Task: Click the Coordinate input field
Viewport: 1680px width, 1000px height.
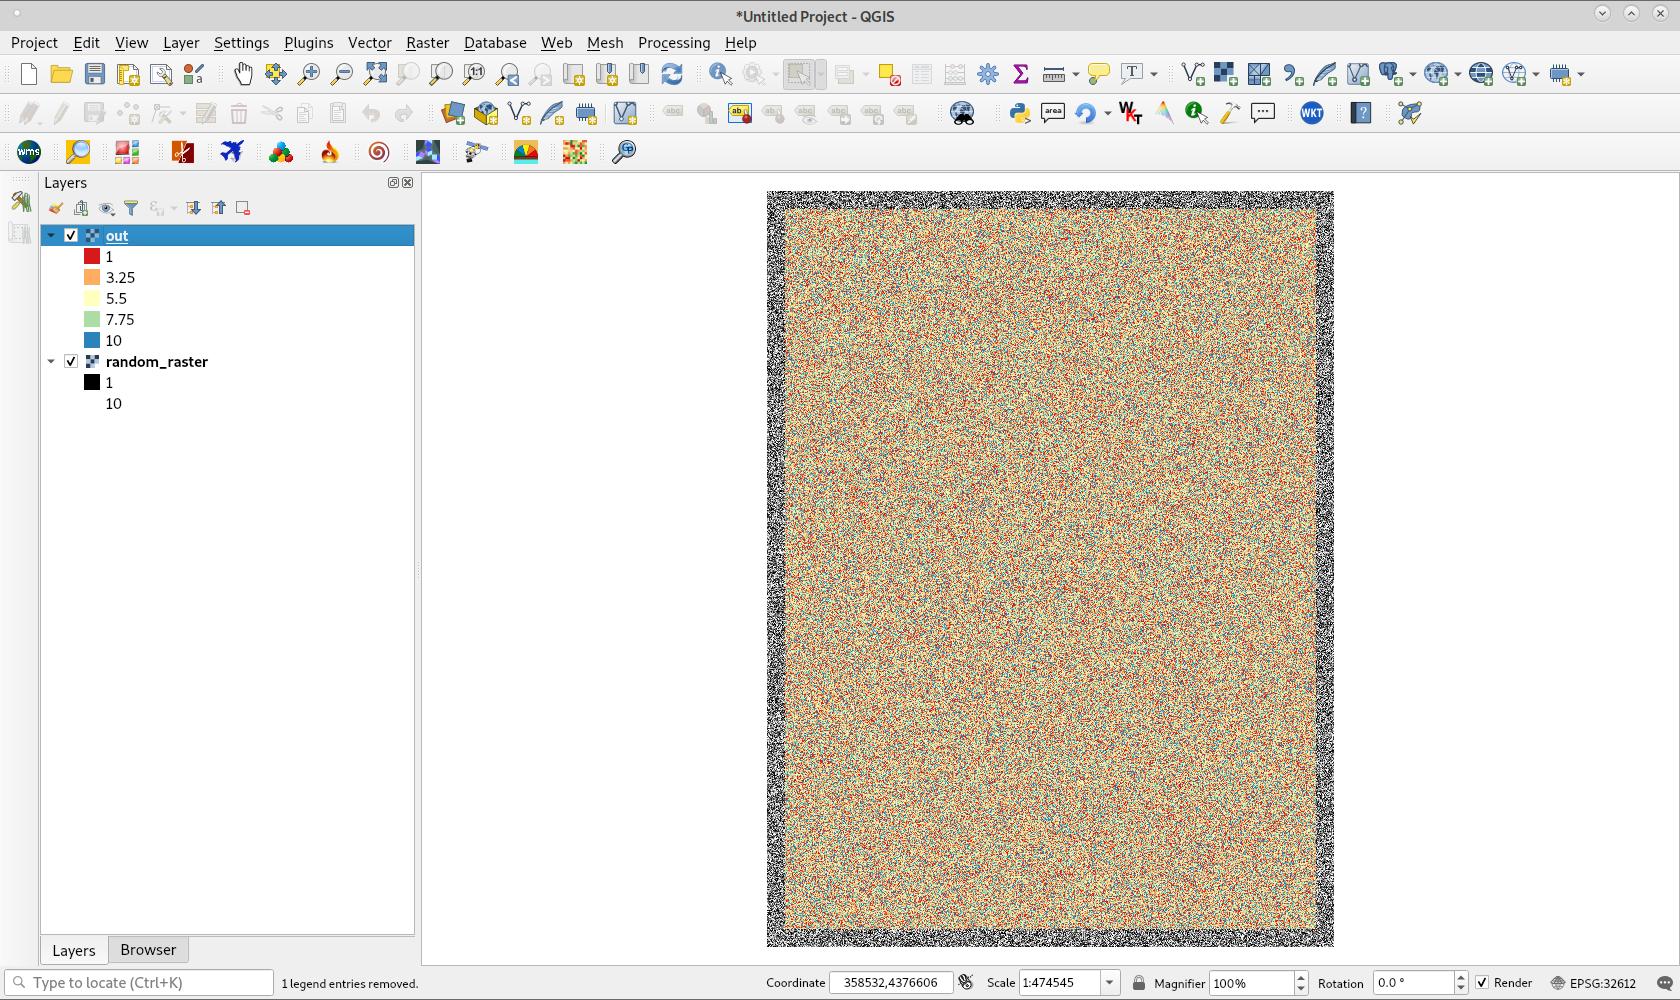Action: tap(891, 983)
